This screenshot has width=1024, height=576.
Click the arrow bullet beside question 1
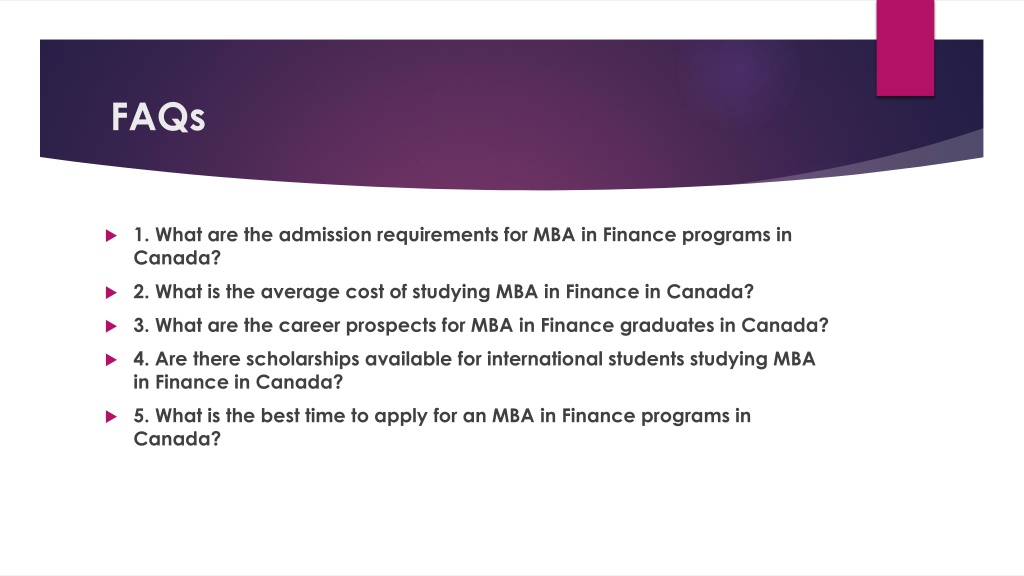(111, 235)
